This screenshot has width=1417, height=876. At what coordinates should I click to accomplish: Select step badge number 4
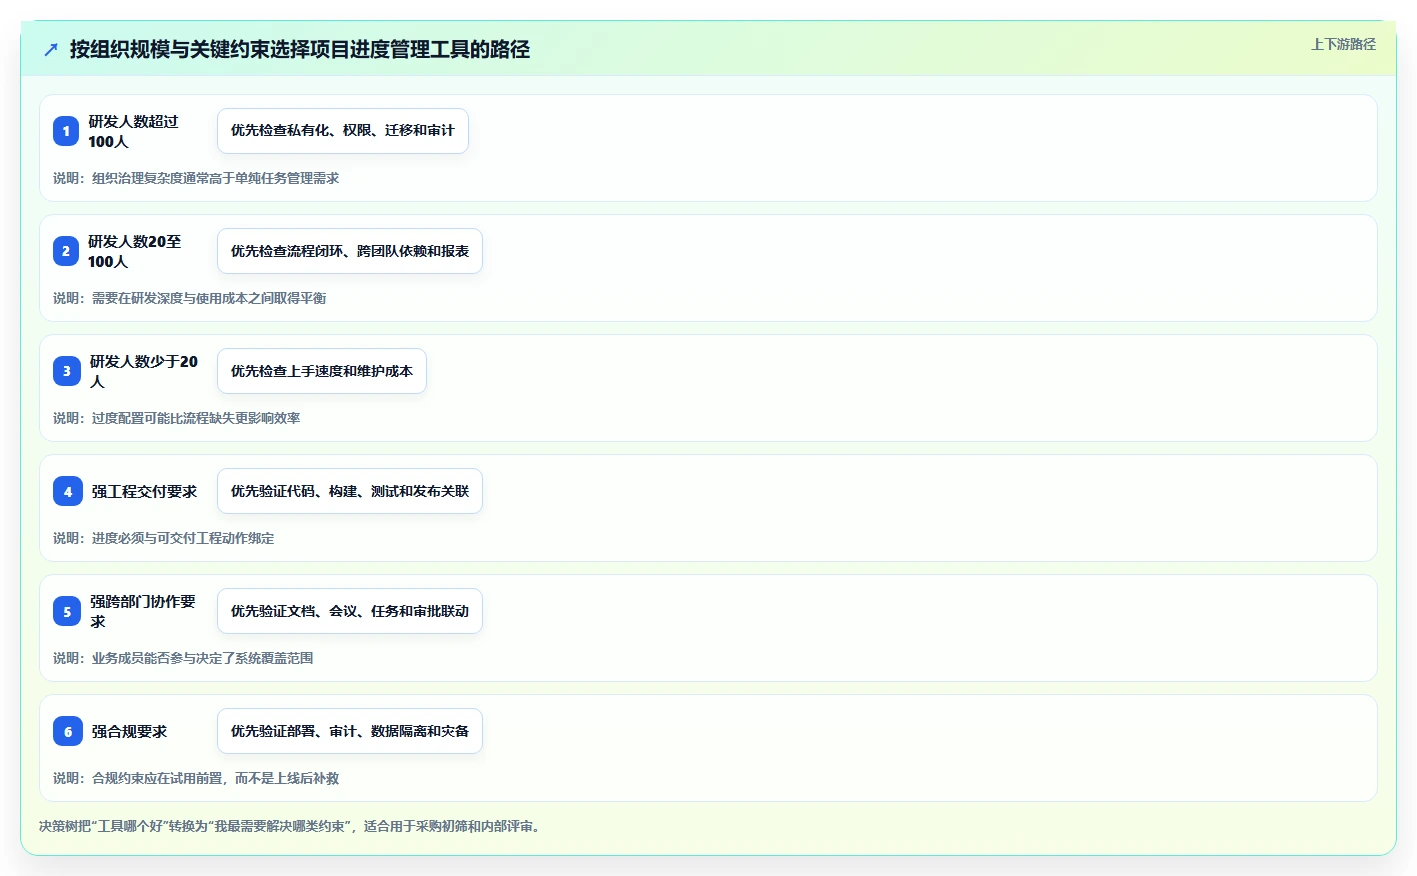click(68, 491)
